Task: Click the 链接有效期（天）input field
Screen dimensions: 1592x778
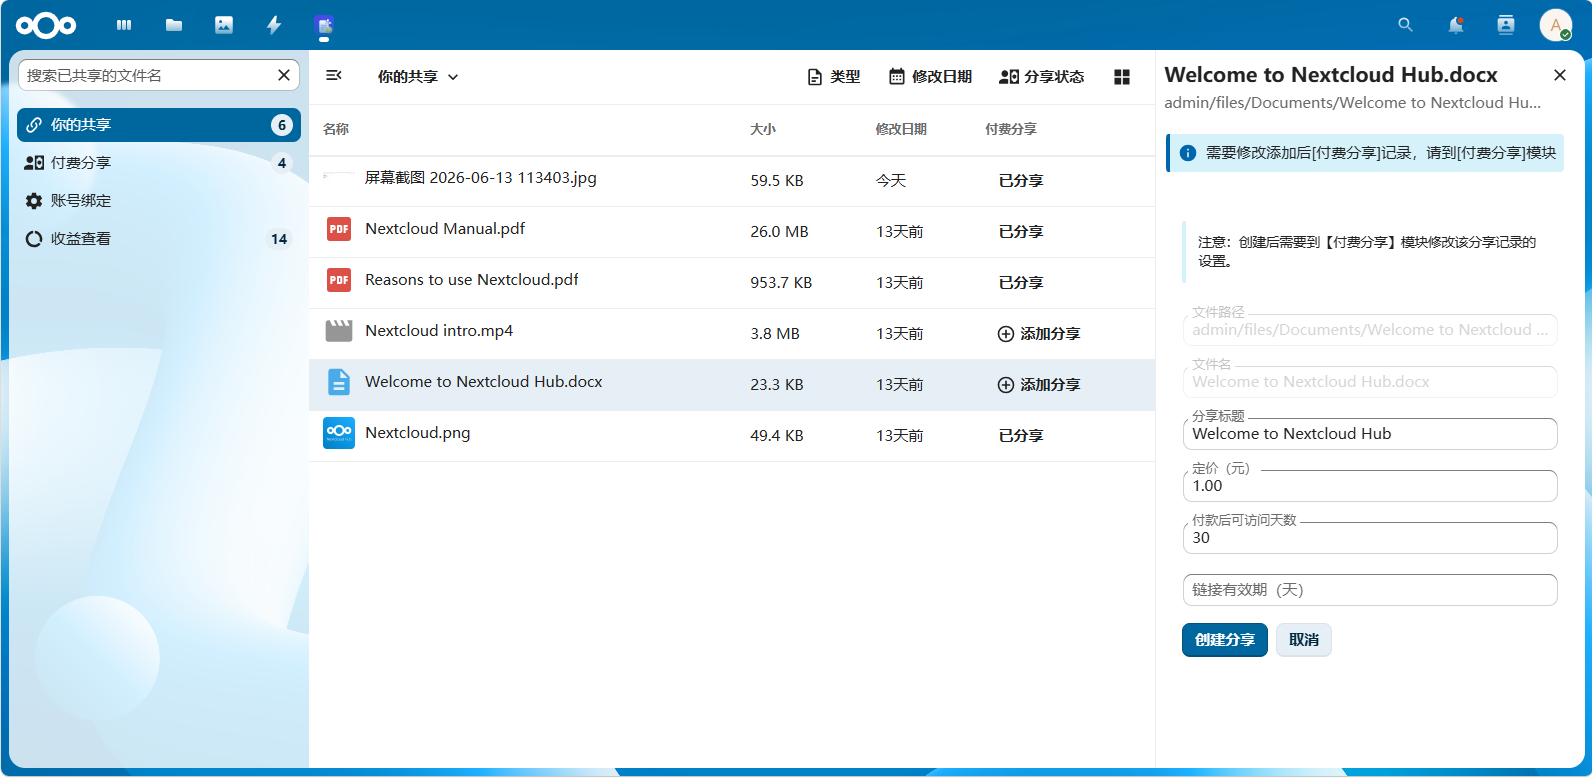Action: tap(1370, 590)
